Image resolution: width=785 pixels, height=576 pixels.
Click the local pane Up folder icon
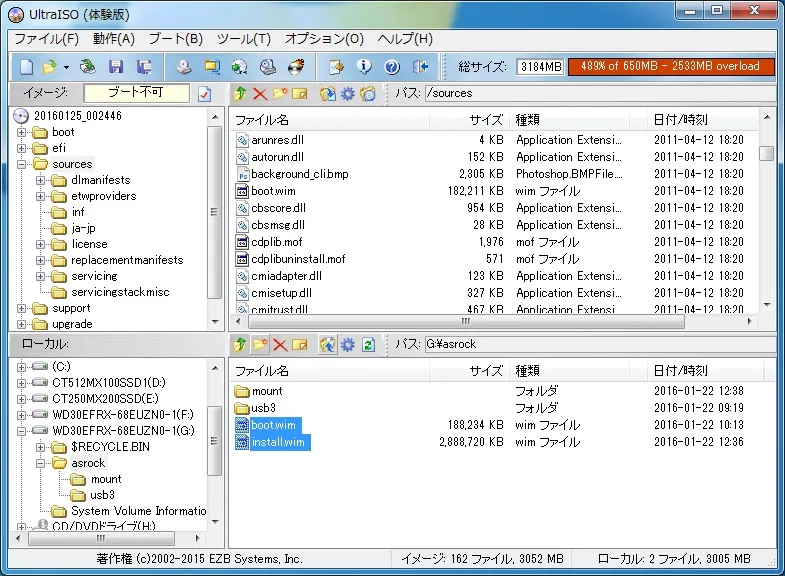pyautogui.click(x=240, y=344)
